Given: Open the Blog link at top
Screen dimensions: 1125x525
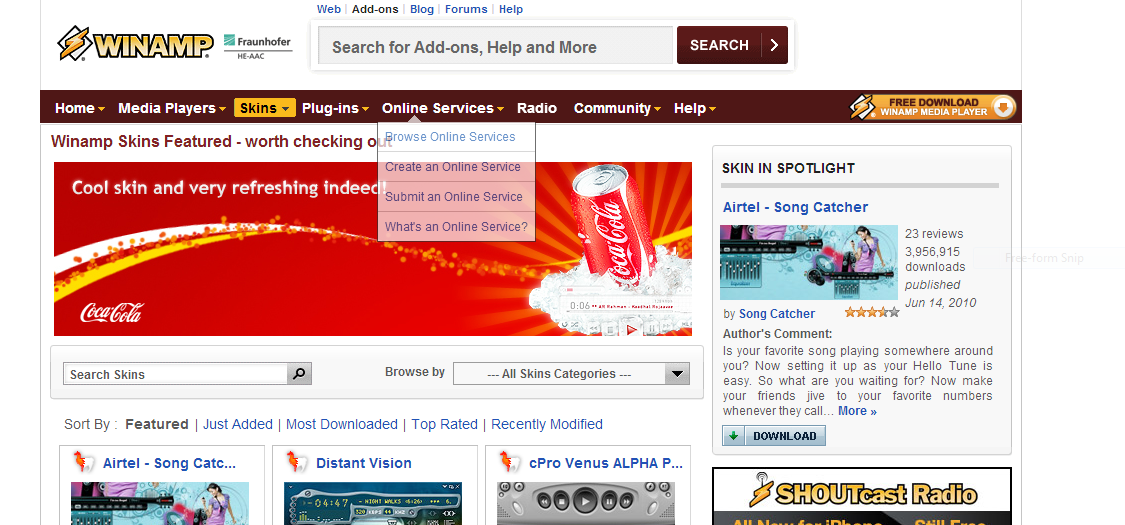Looking at the screenshot, I should (422, 9).
